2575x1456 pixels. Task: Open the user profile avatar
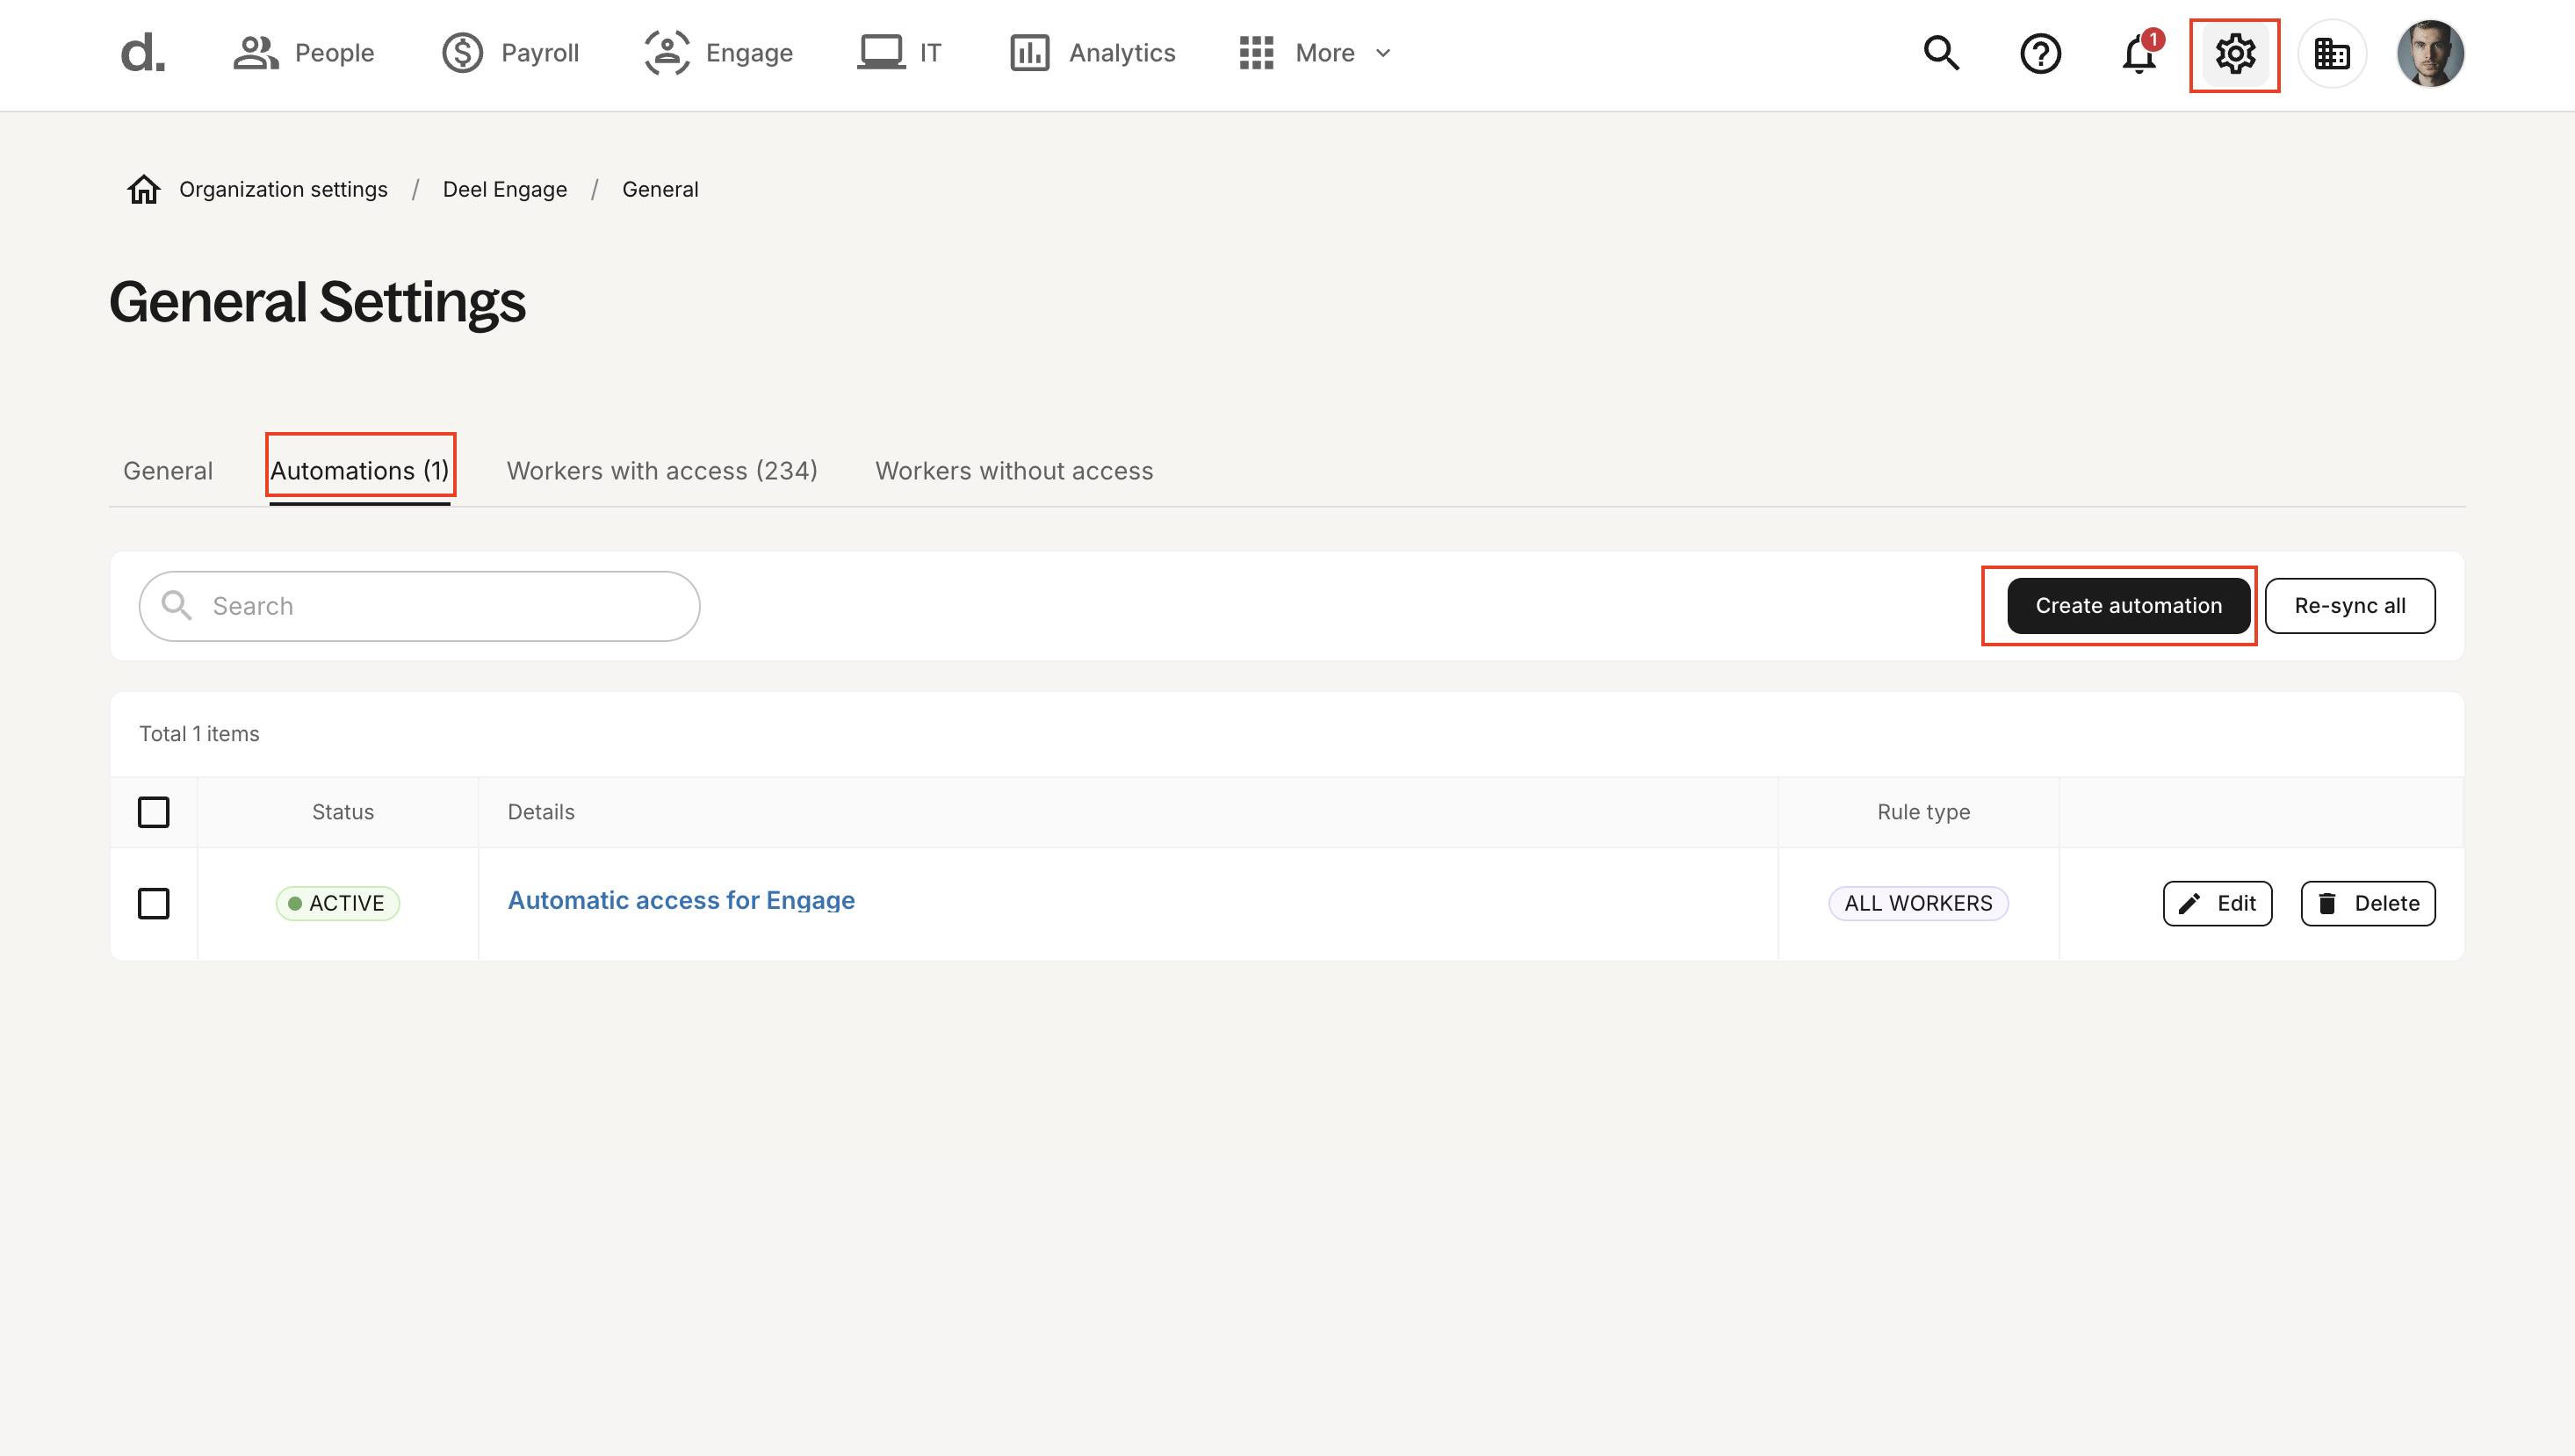click(x=2430, y=53)
